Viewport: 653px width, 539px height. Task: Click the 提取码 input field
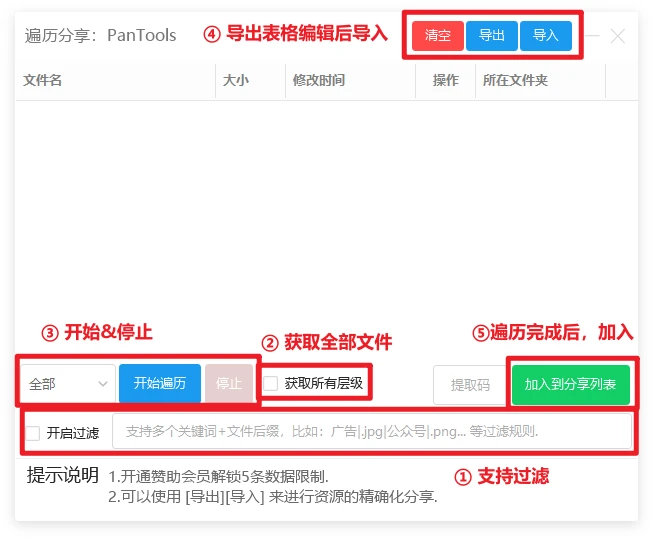(469, 385)
